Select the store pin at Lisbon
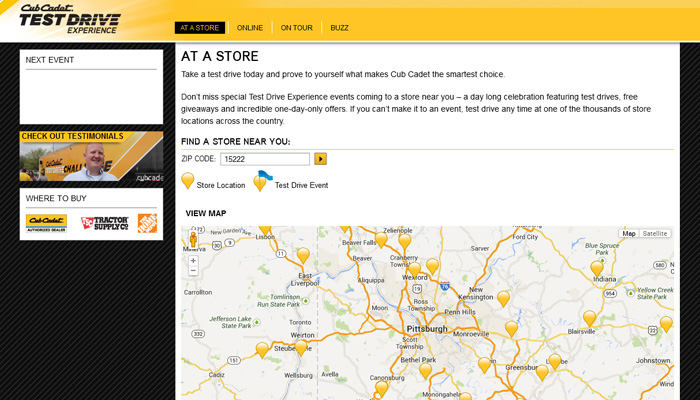The width and height of the screenshot is (700, 400). [x=265, y=230]
